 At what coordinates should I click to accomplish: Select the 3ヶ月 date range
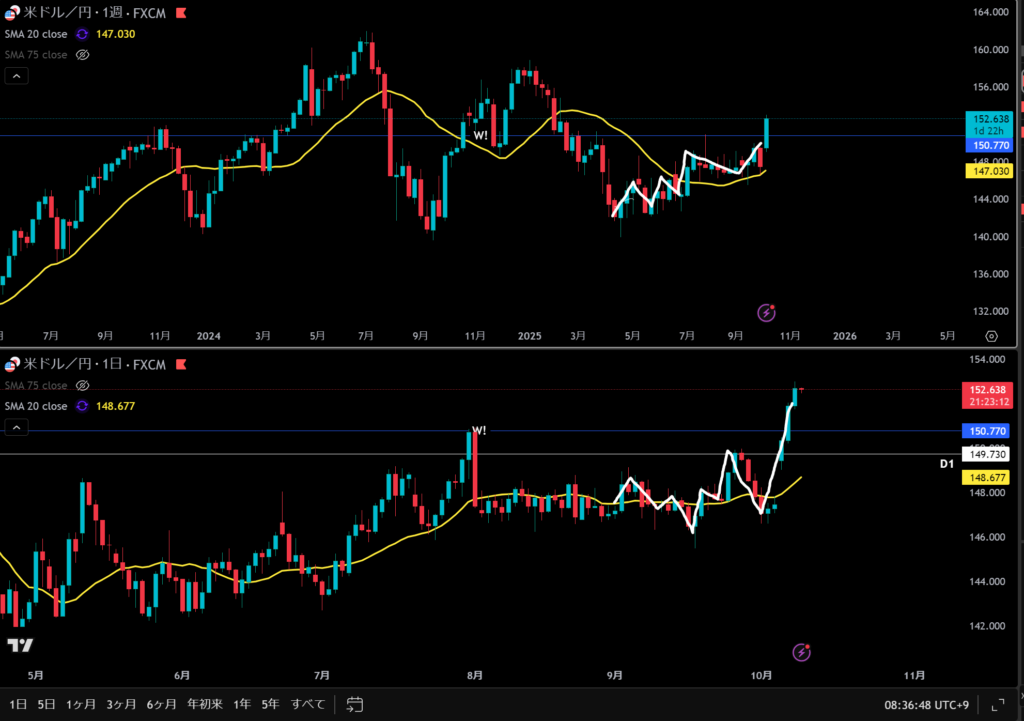[x=121, y=704]
